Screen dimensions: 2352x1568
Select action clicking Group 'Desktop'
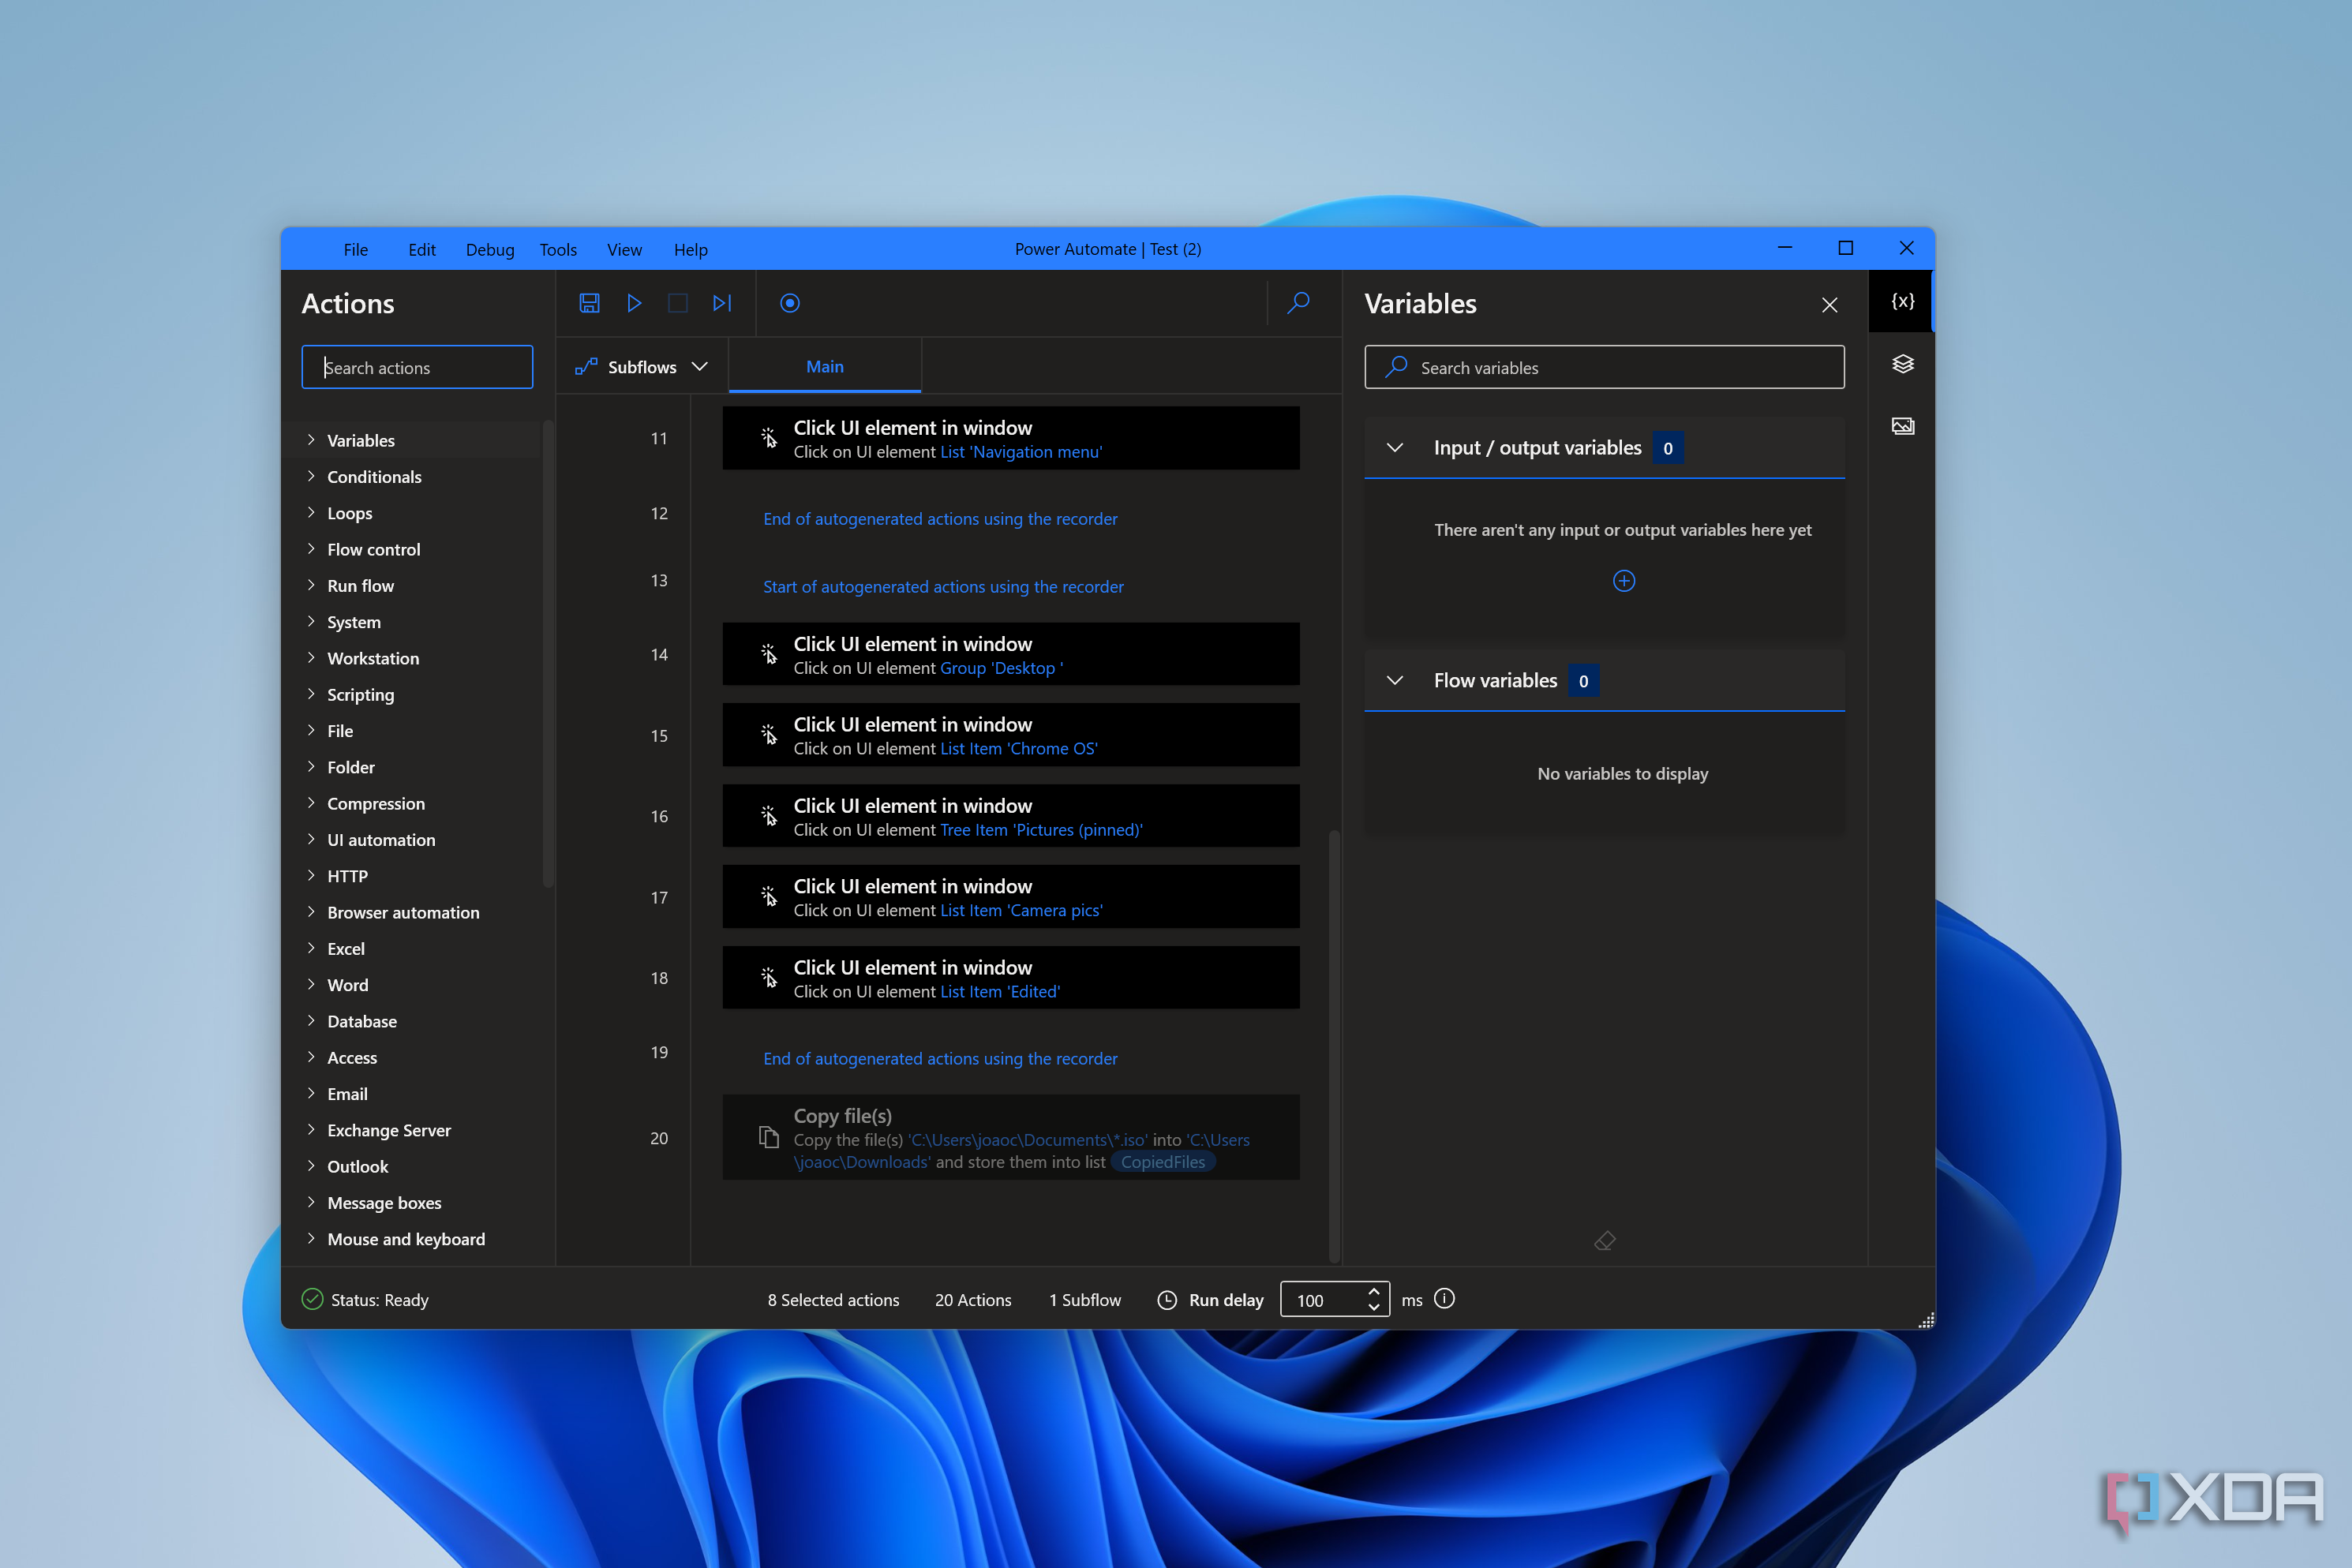1011,655
